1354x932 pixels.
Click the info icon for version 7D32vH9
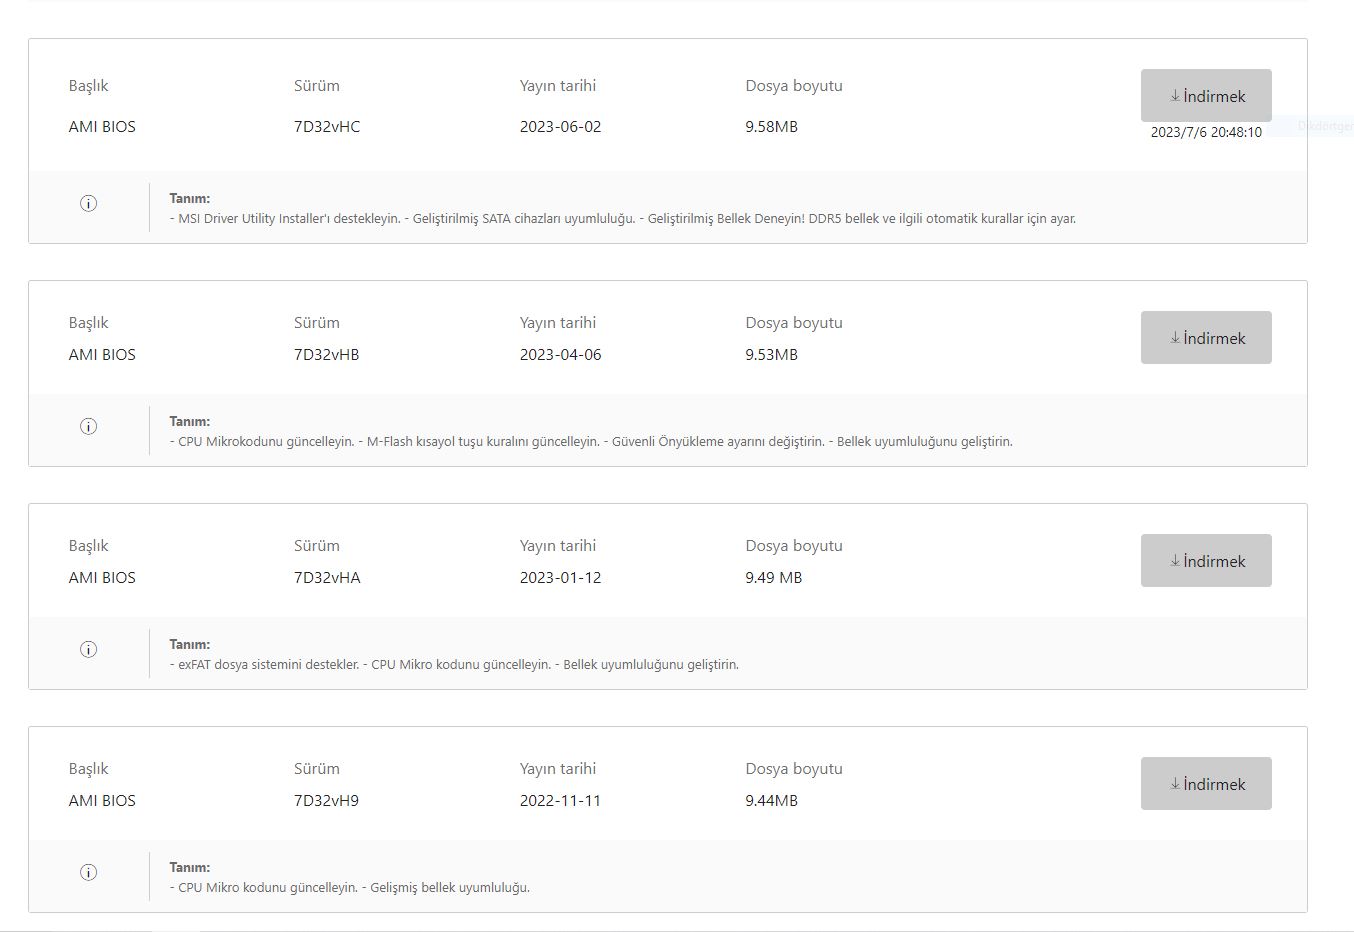point(89,872)
